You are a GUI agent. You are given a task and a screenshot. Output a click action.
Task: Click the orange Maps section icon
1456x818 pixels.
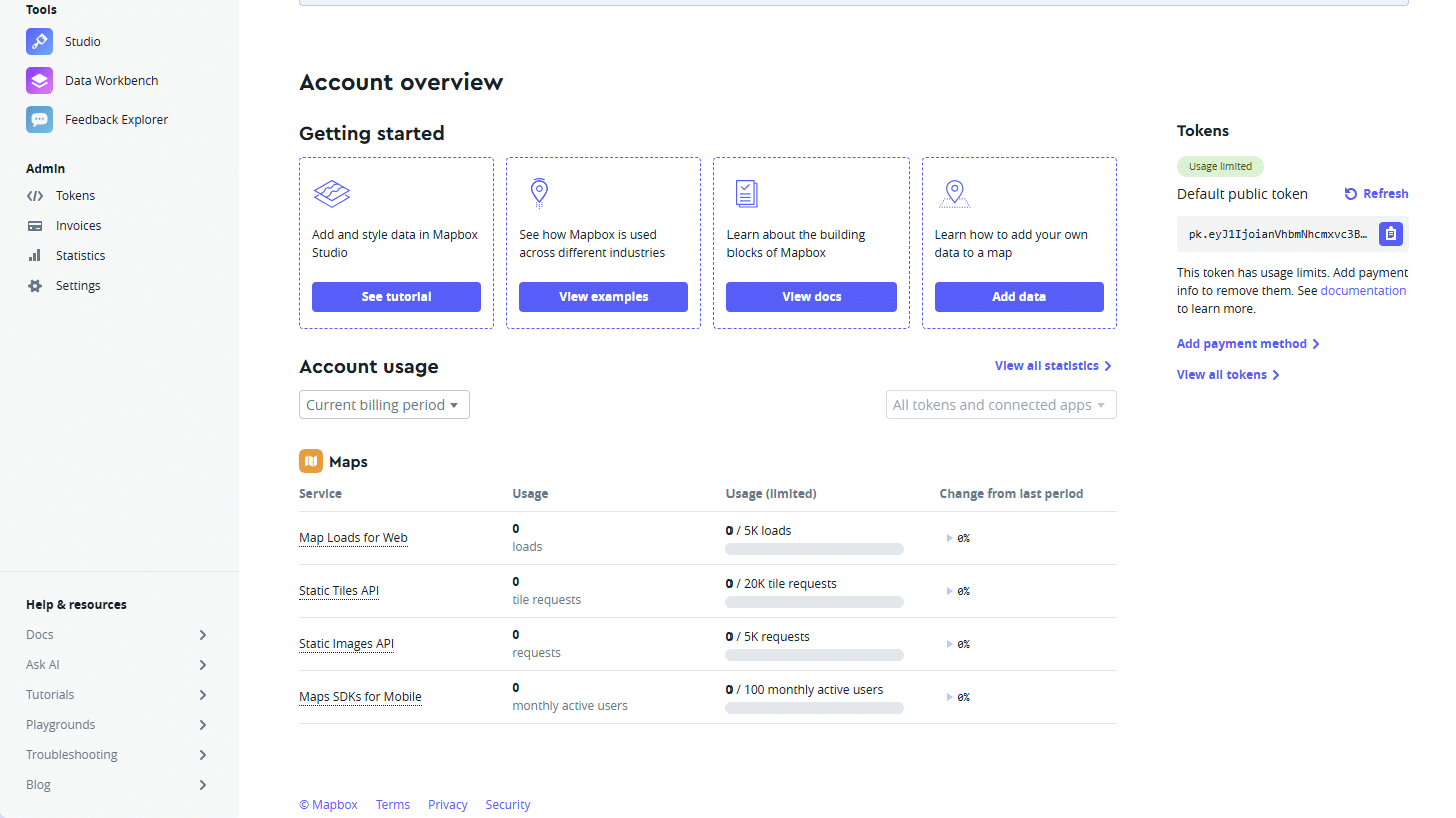point(311,461)
